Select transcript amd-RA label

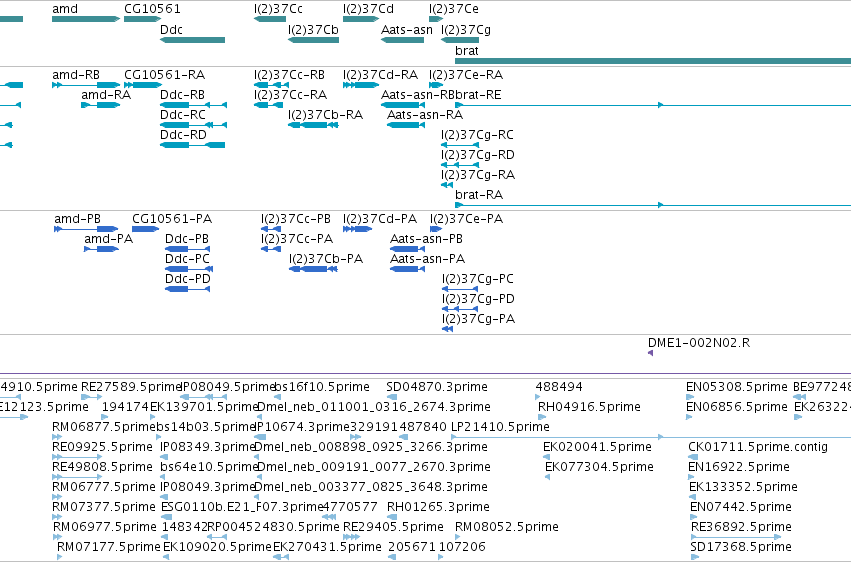[106, 95]
